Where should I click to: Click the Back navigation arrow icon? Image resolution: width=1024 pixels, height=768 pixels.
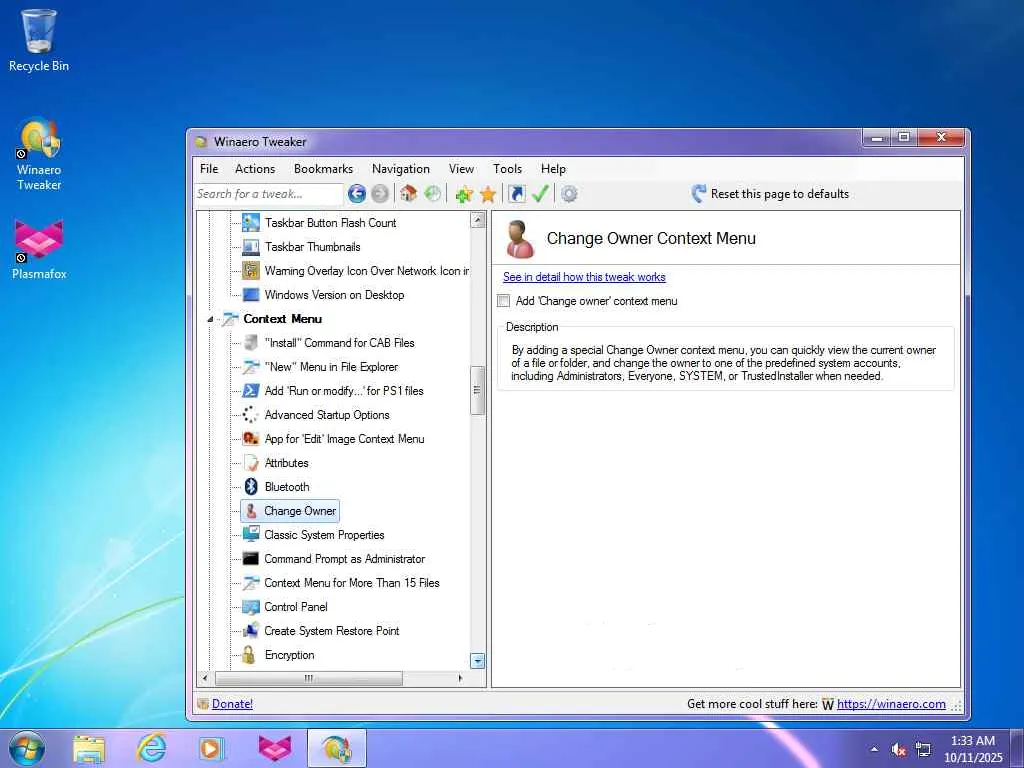click(357, 194)
